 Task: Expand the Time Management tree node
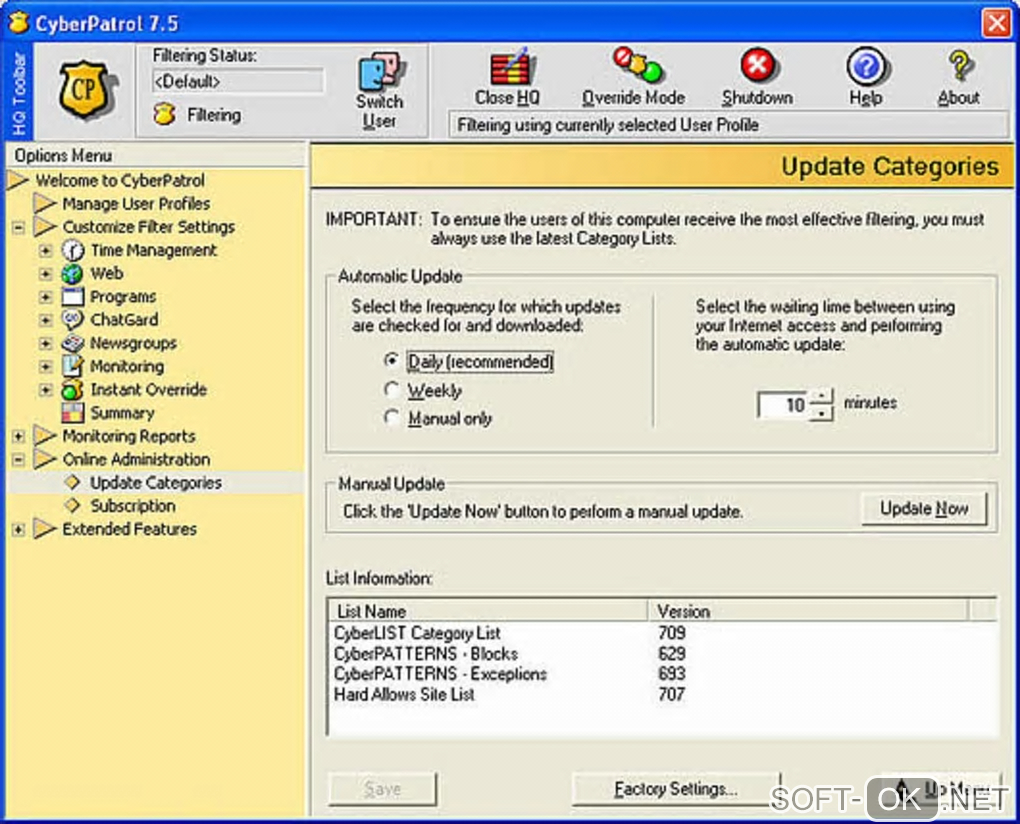45,250
